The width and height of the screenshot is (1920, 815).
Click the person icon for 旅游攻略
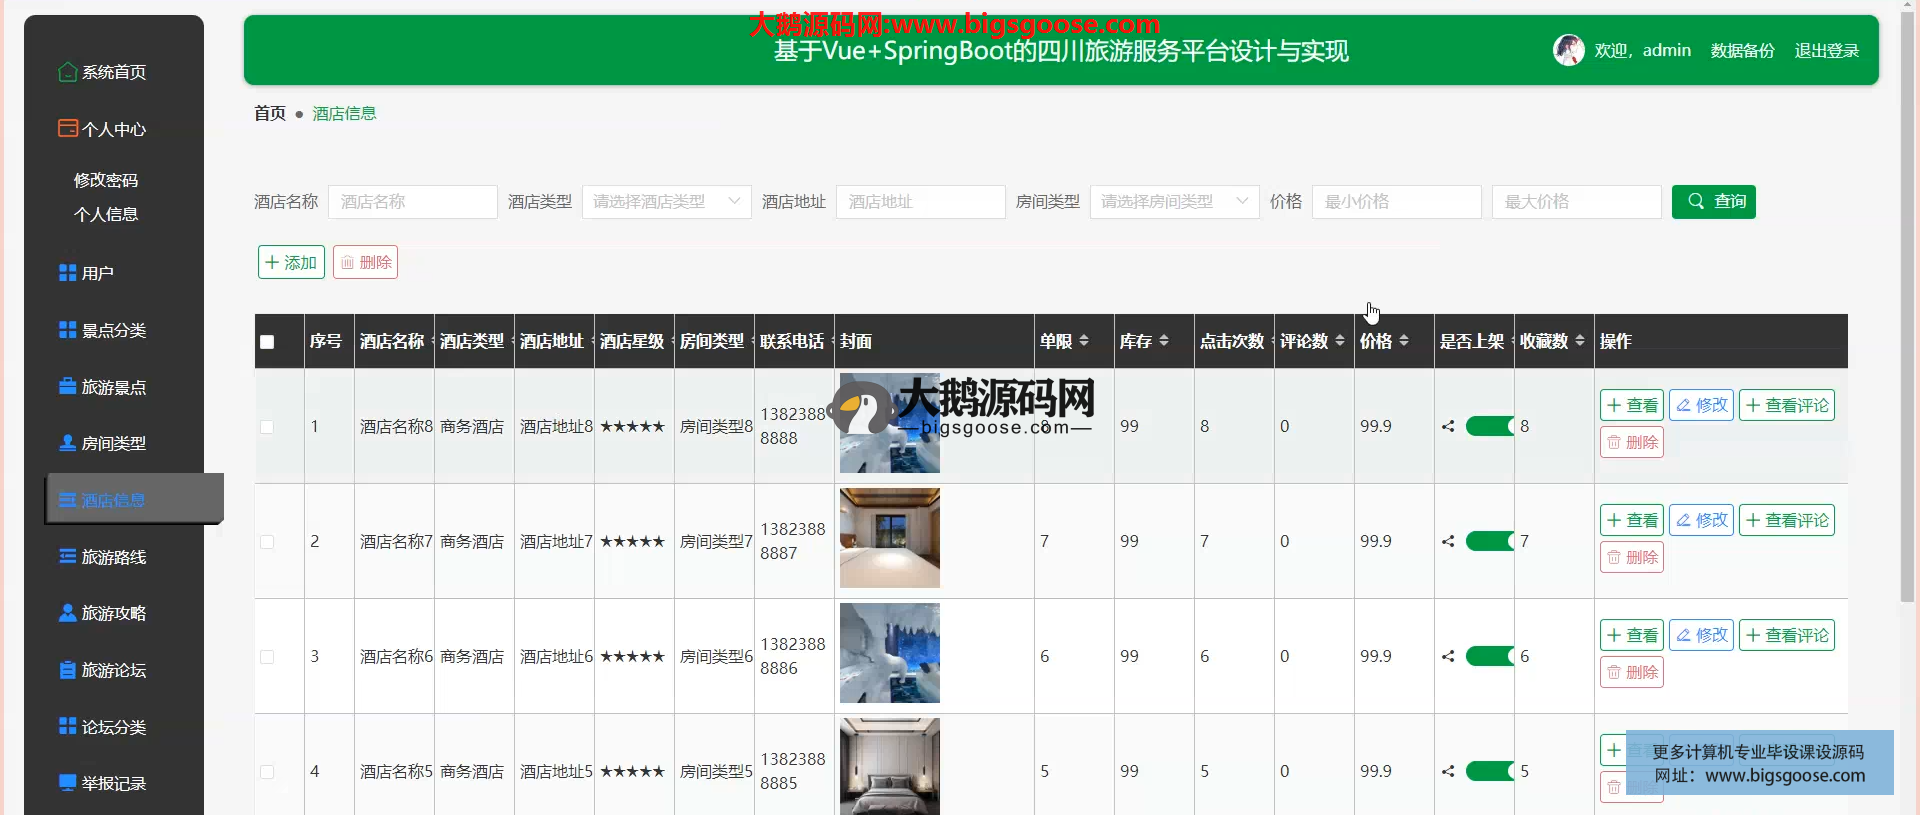[67, 613]
